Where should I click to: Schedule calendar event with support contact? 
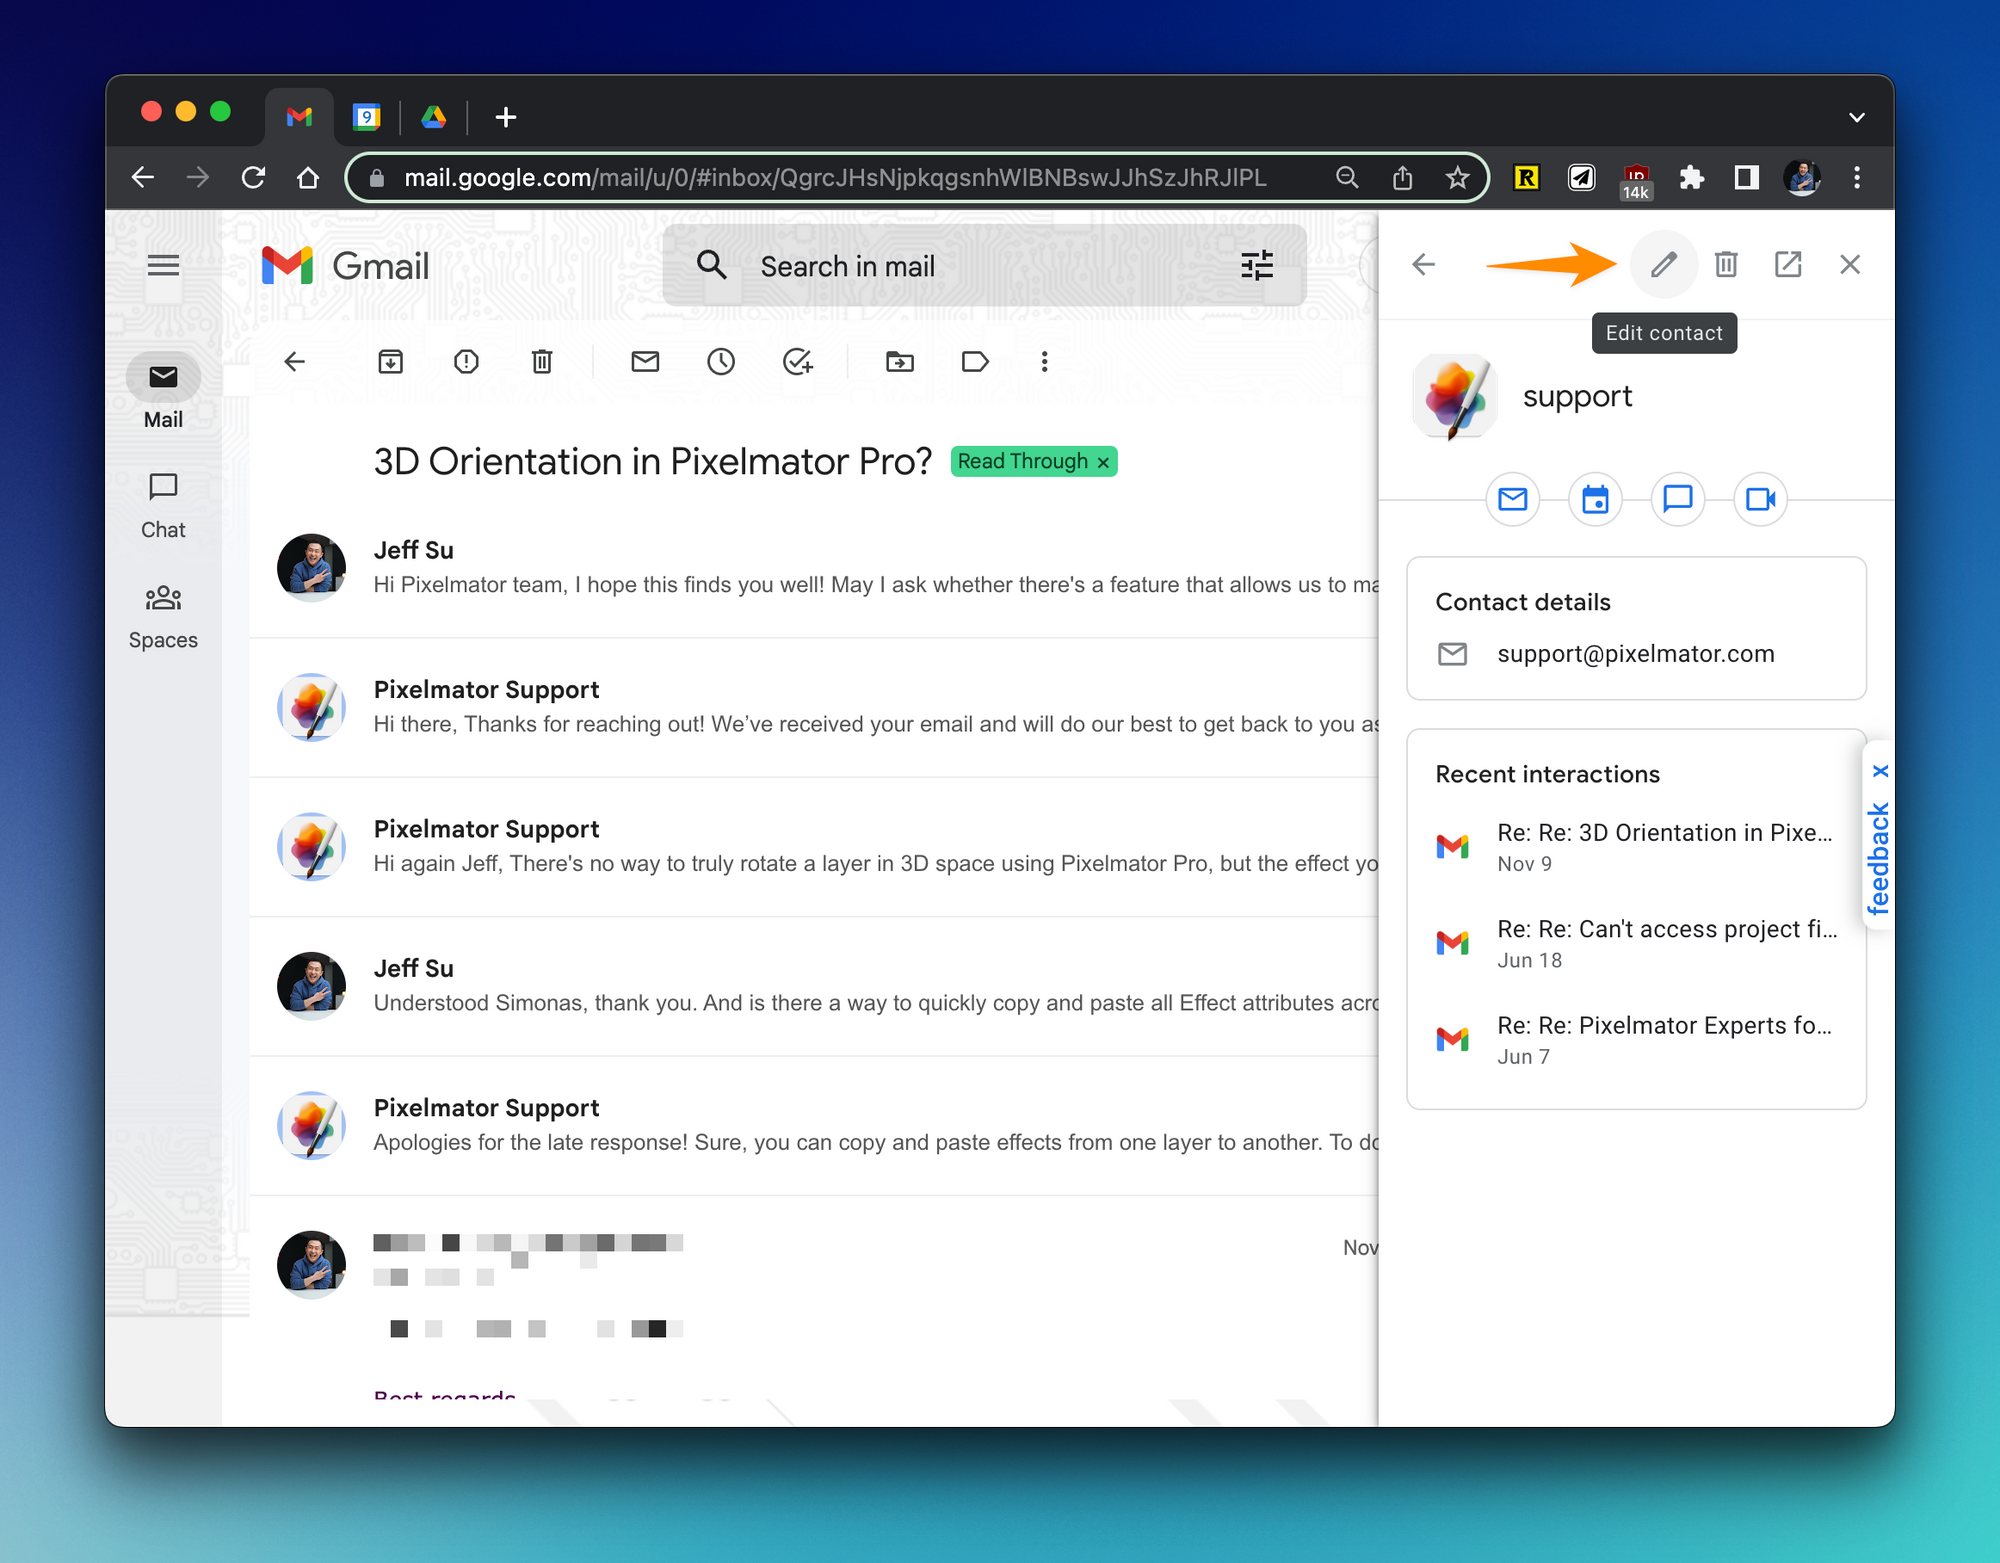click(x=1595, y=499)
